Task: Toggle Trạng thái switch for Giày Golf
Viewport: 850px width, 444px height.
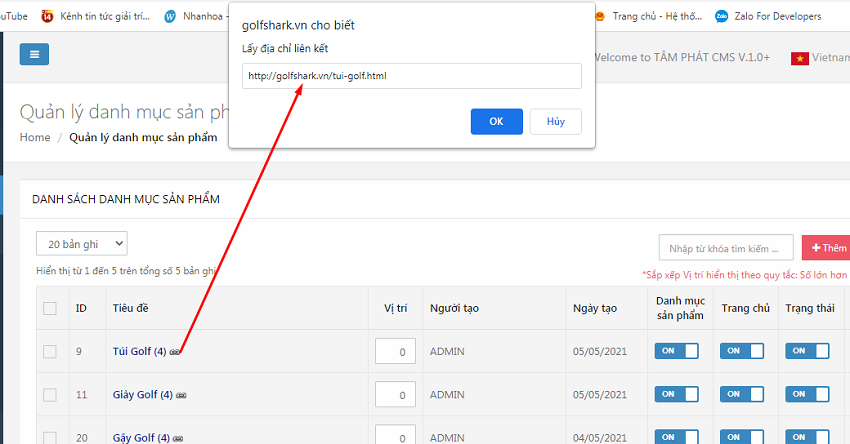Action: coord(807,394)
